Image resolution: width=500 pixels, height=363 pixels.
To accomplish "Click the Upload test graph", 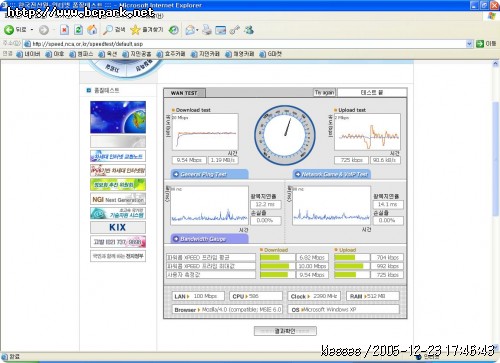I will coord(367,132).
